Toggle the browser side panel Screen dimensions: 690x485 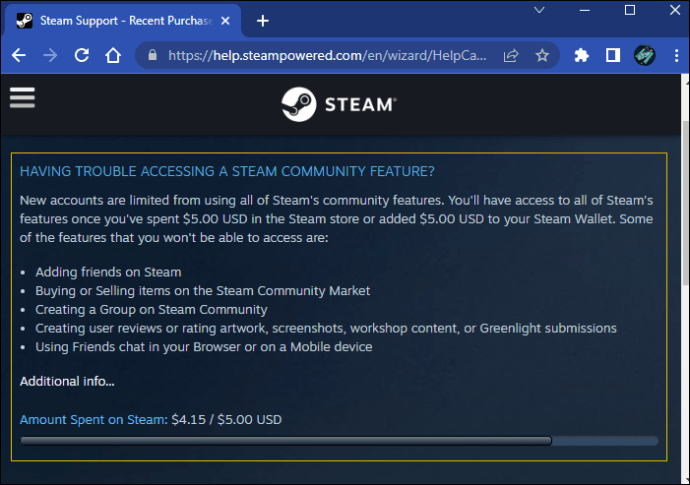pyautogui.click(x=613, y=55)
